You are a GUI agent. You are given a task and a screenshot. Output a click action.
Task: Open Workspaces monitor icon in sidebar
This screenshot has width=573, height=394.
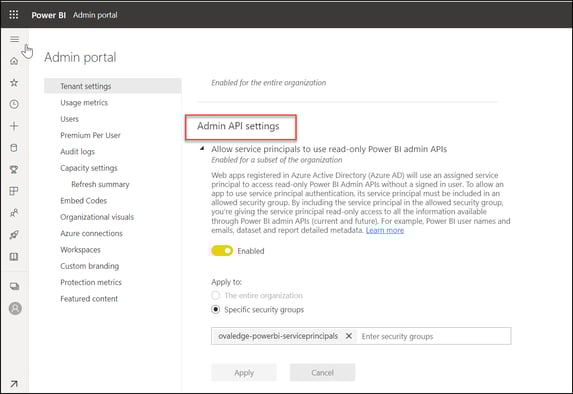point(15,286)
